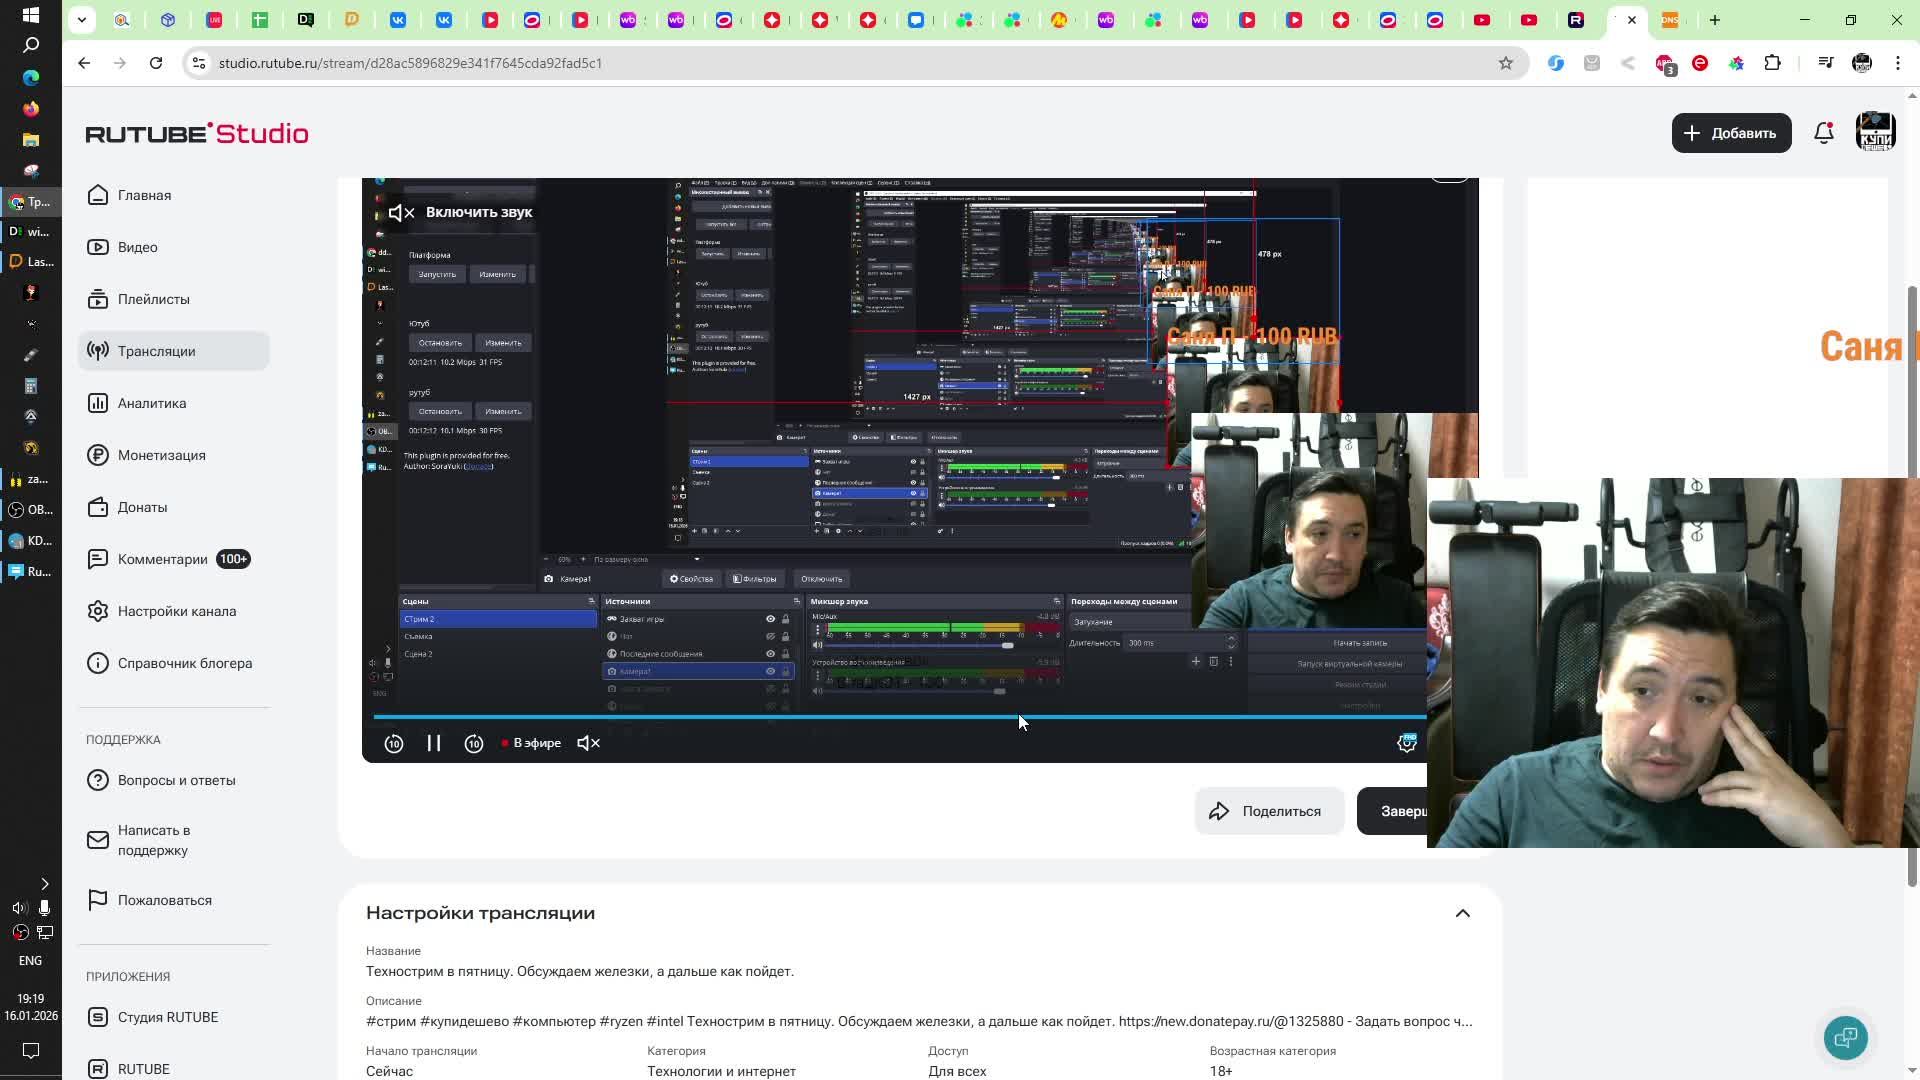
Task: Open the Комментарии section
Action: pyautogui.click(x=162, y=559)
